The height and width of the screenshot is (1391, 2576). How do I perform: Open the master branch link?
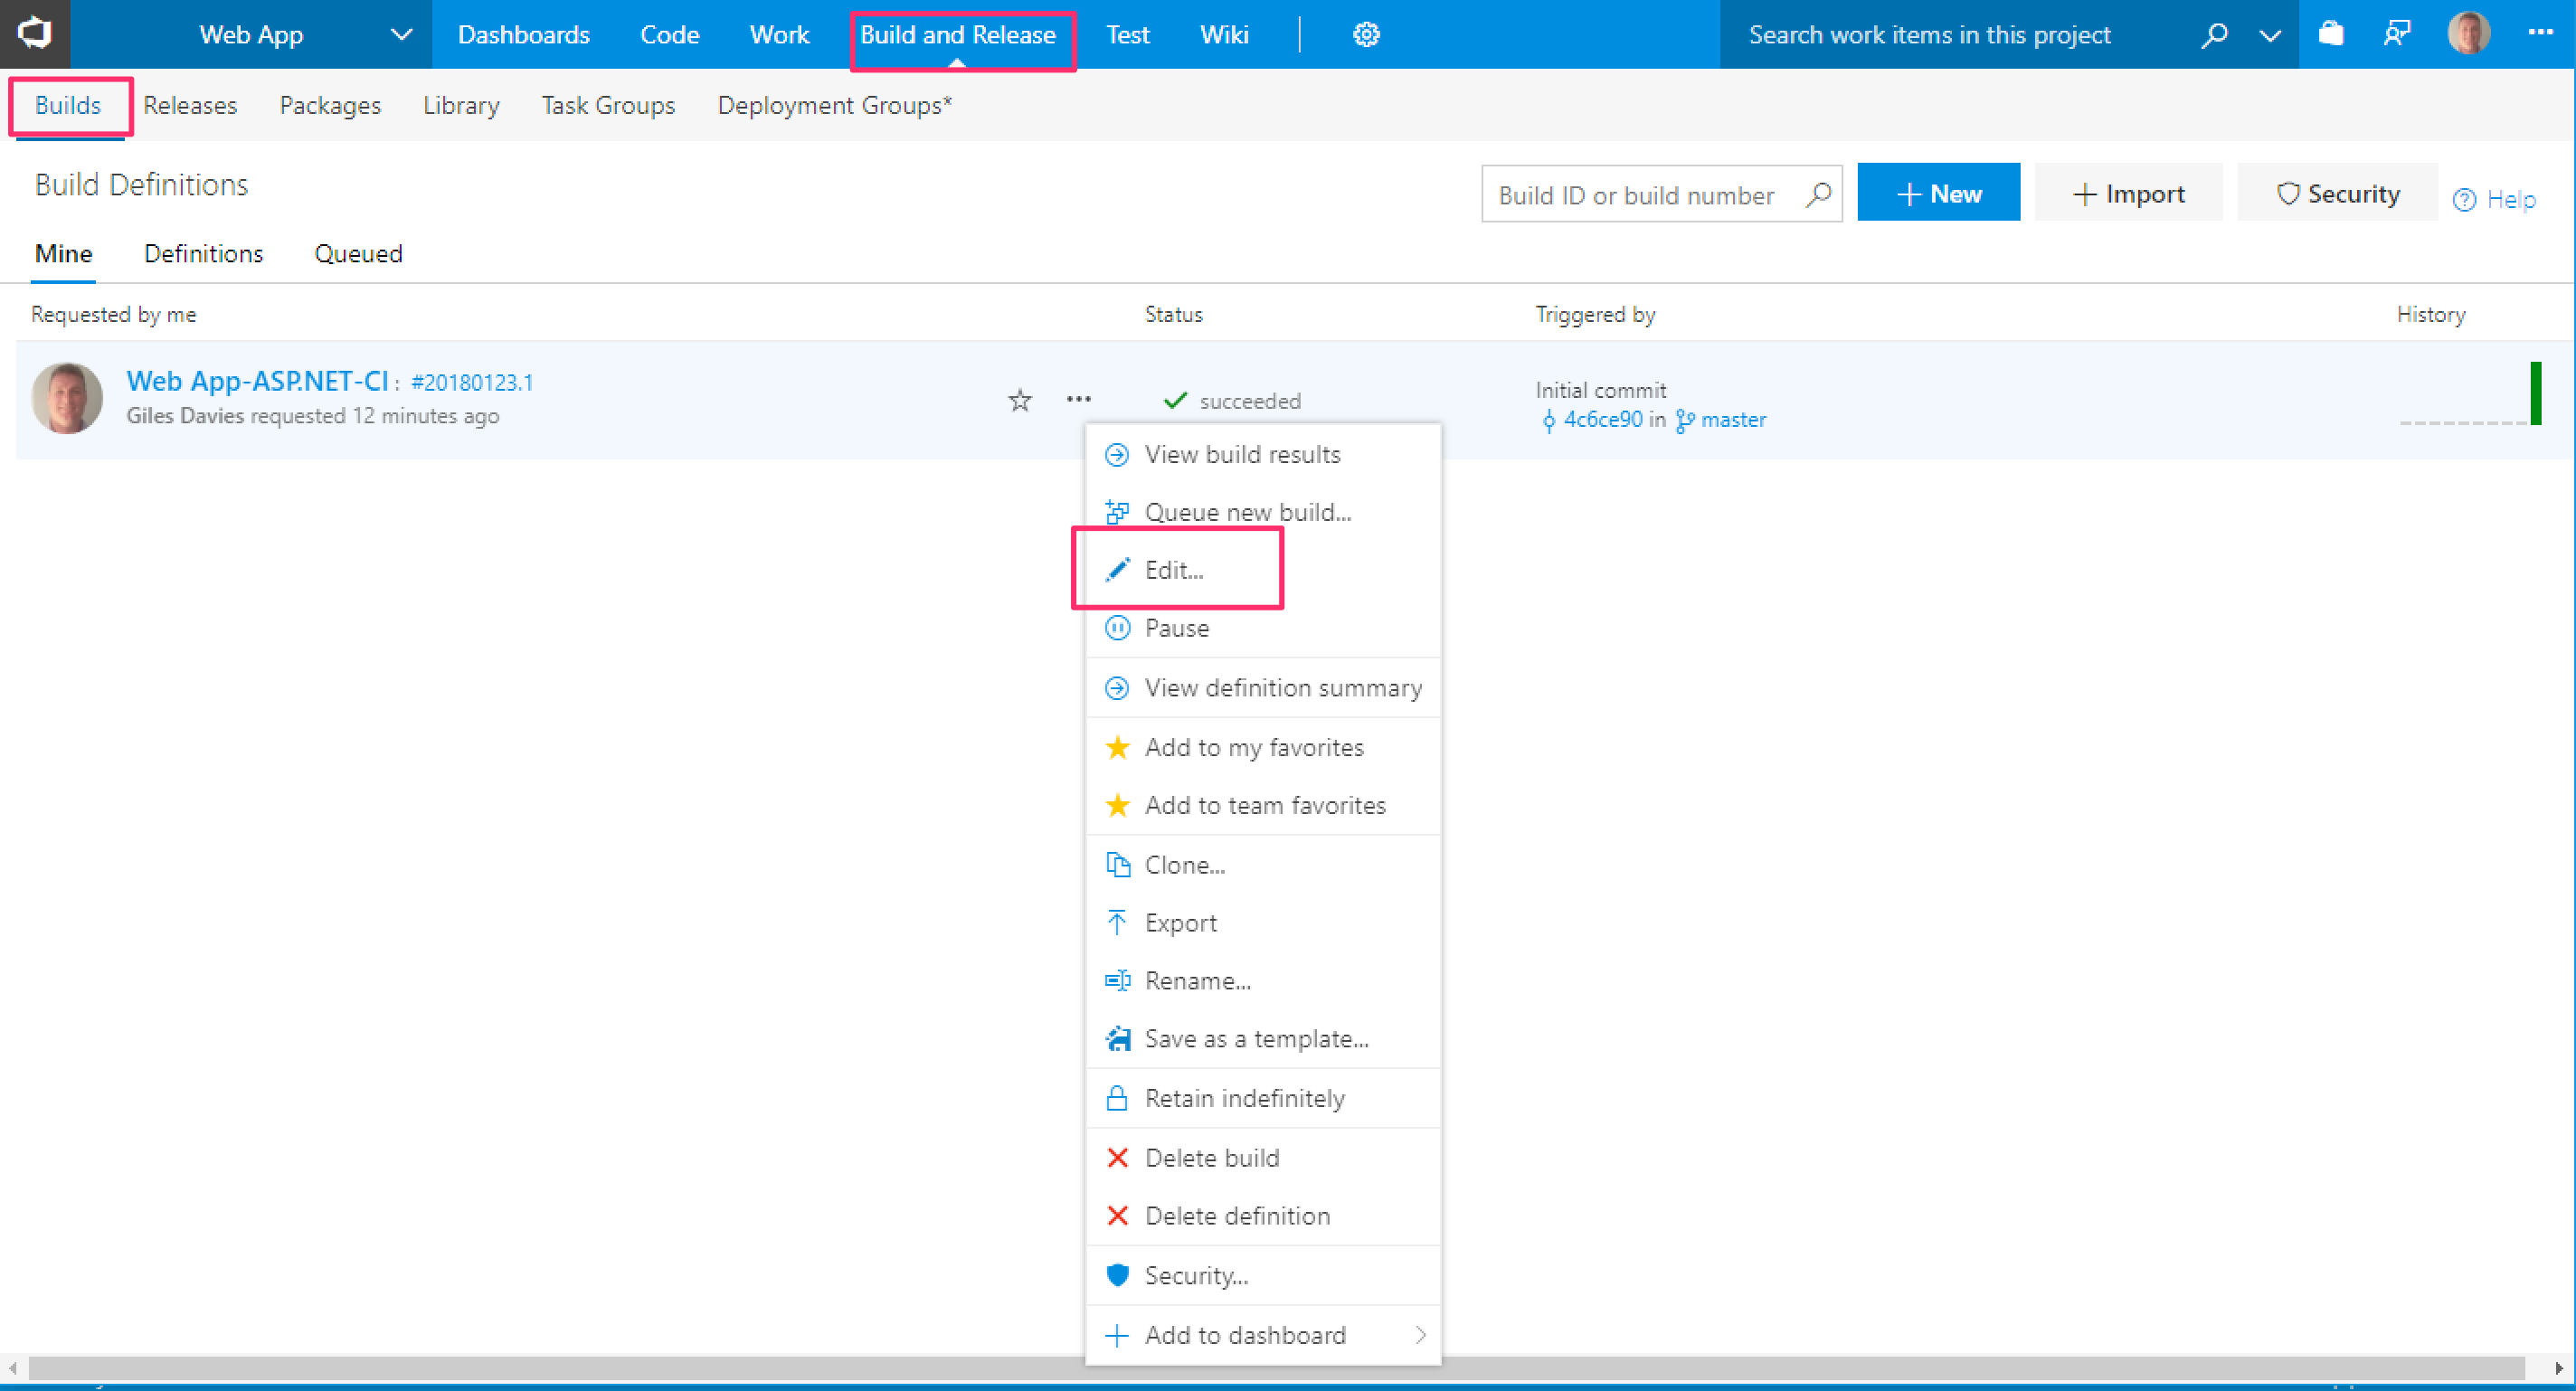[1733, 420]
